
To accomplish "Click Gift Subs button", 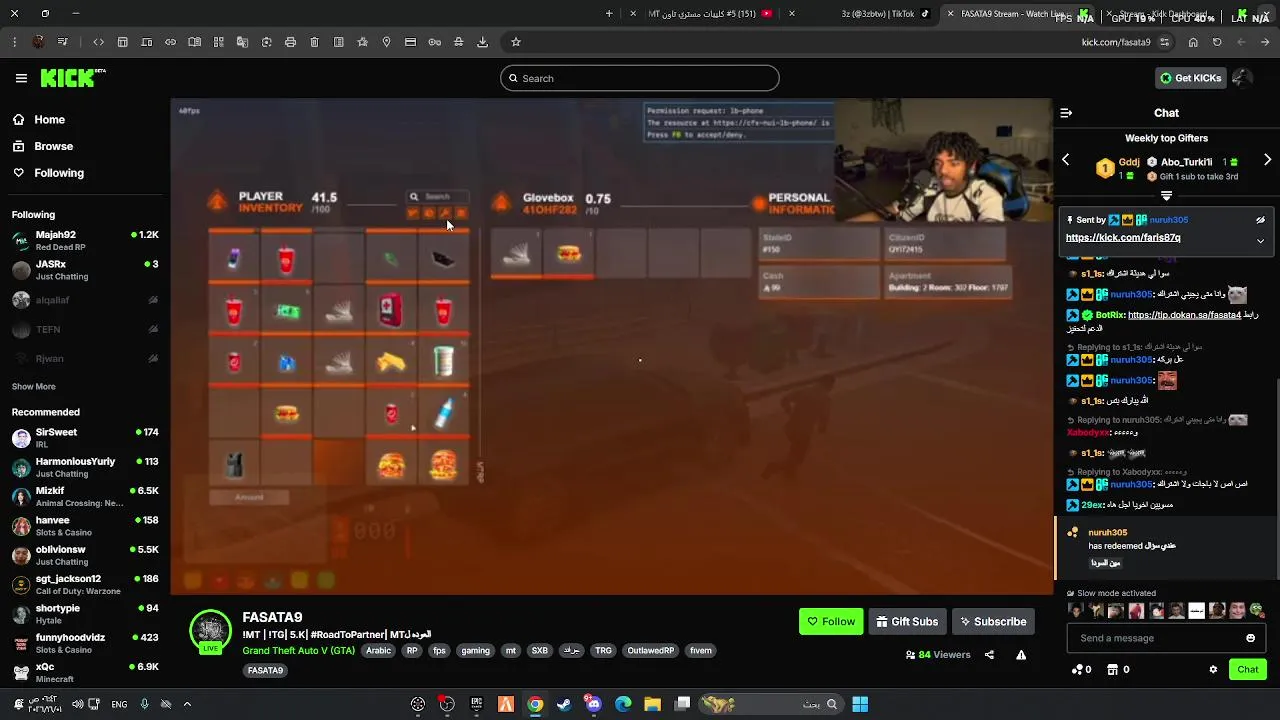I will coord(907,621).
